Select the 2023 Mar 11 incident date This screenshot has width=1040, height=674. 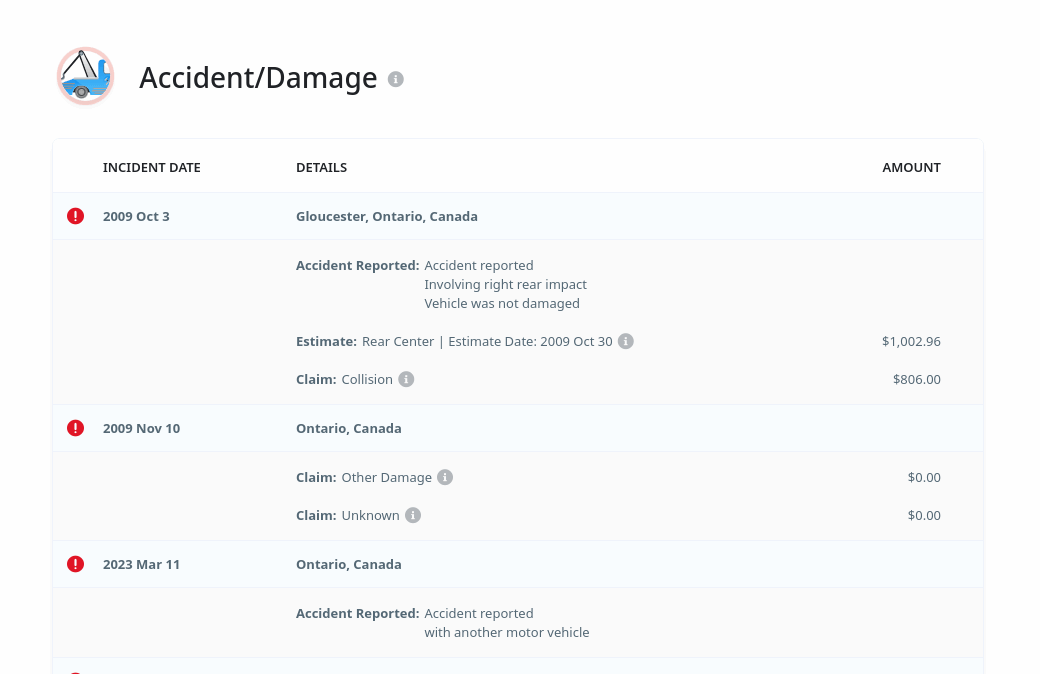(x=141, y=564)
